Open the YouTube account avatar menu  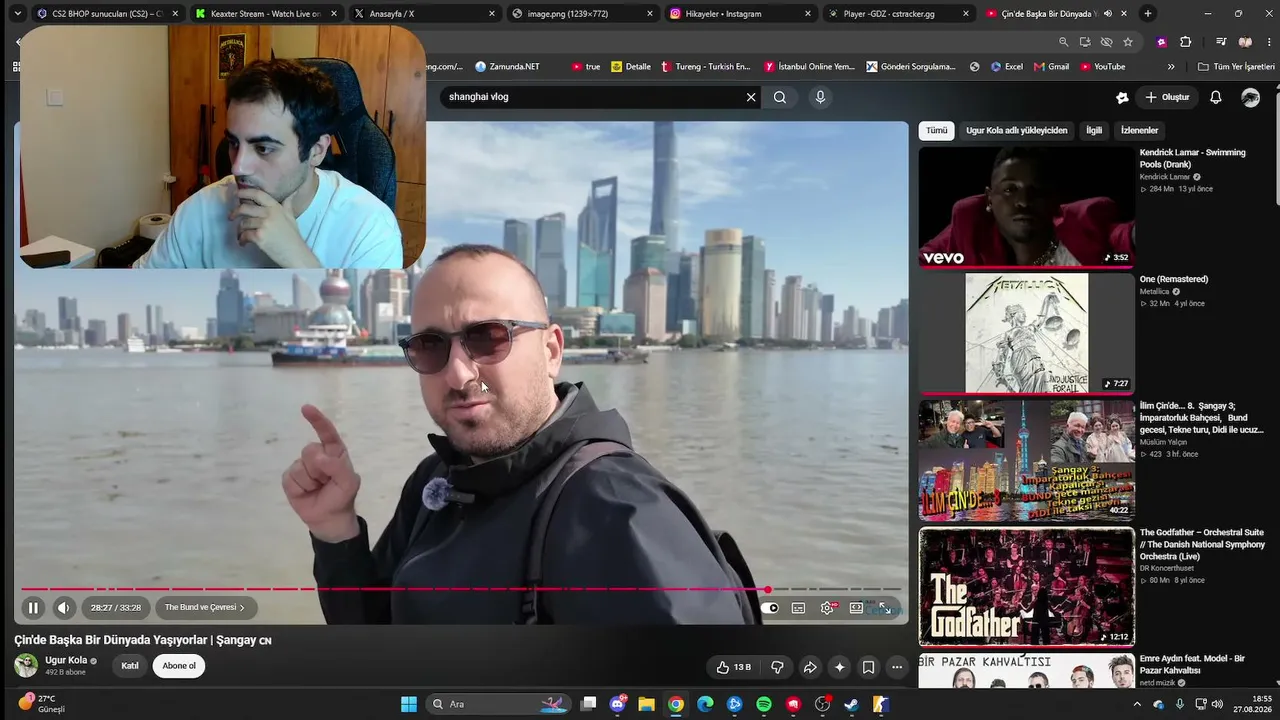pyautogui.click(x=1250, y=97)
